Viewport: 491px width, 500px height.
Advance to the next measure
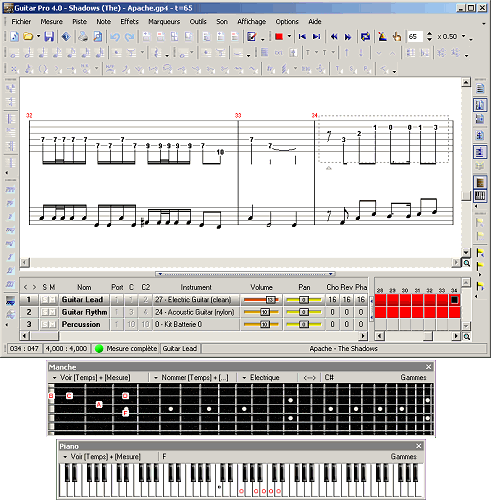(348, 37)
